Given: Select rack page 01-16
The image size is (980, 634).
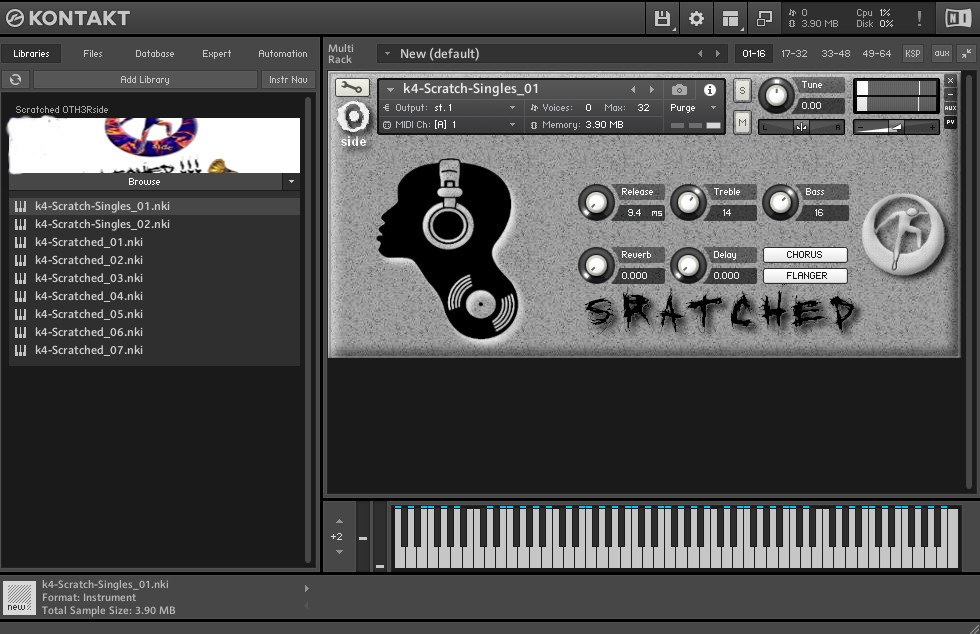Looking at the screenshot, I should (x=753, y=54).
